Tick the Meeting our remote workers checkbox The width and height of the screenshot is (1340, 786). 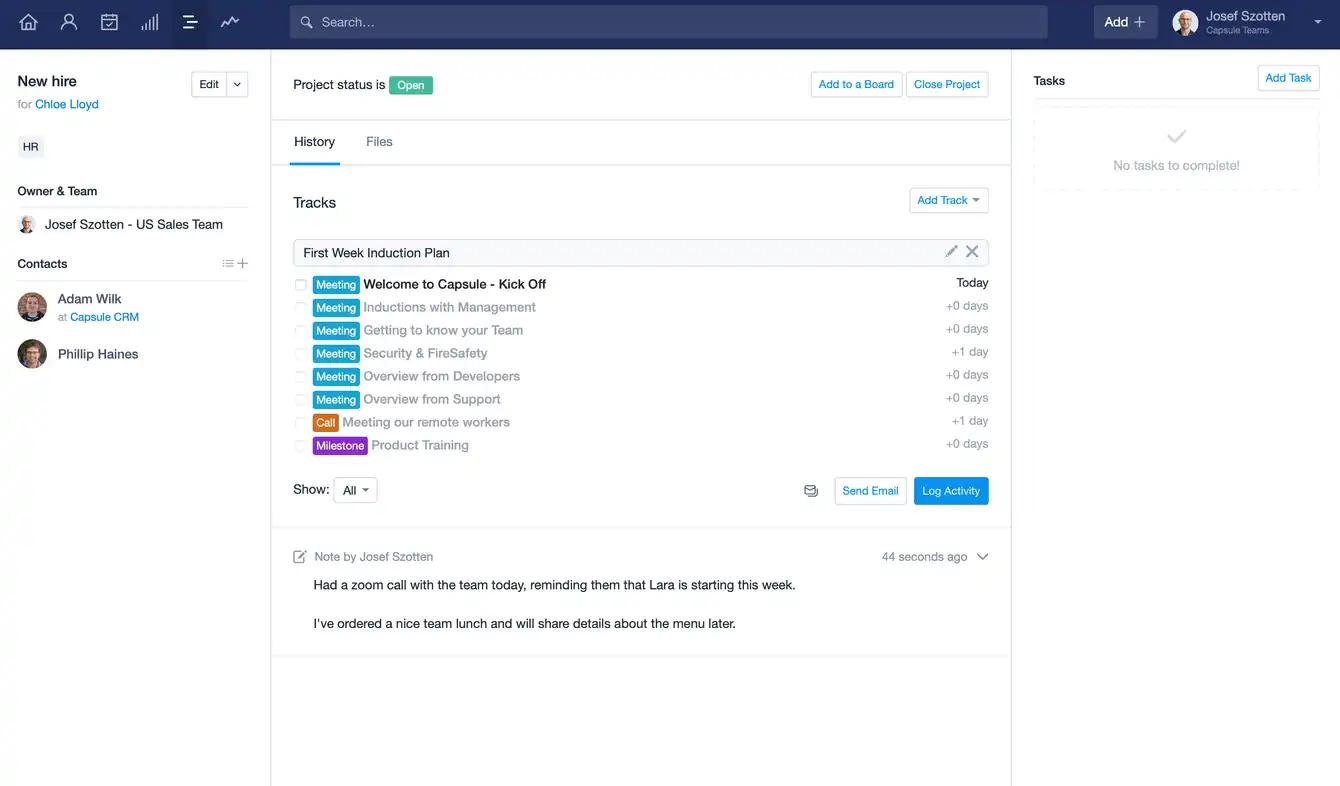[300, 423]
